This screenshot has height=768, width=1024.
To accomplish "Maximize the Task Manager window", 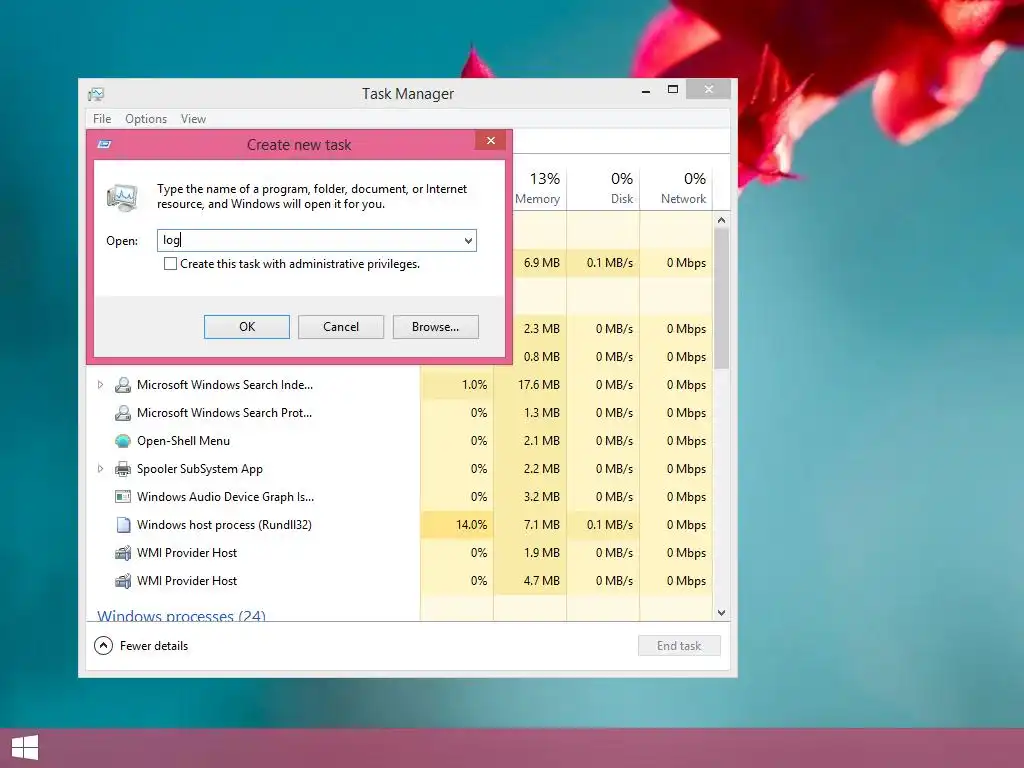I will [673, 89].
